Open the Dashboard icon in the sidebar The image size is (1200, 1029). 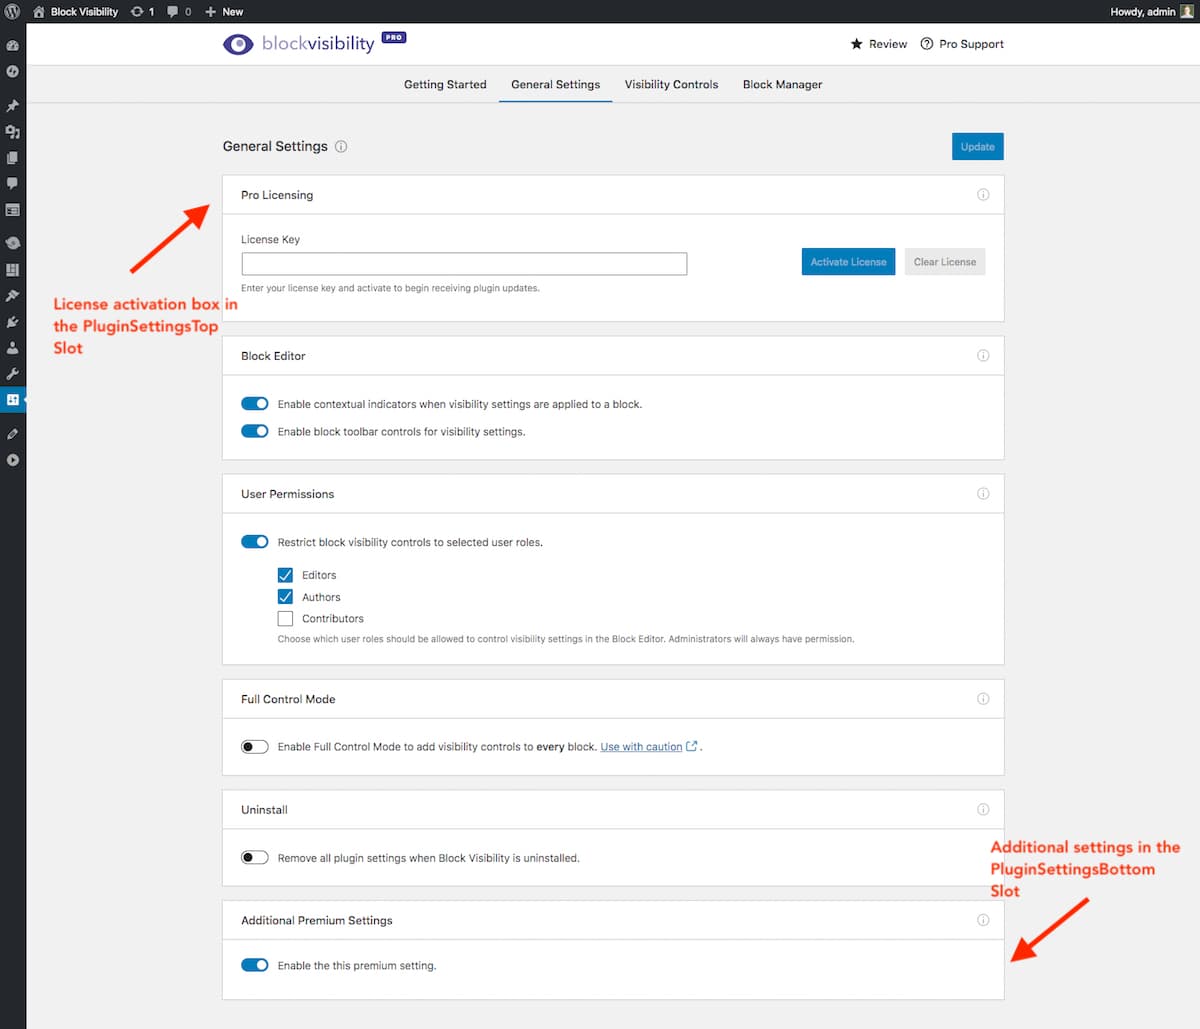[12, 46]
